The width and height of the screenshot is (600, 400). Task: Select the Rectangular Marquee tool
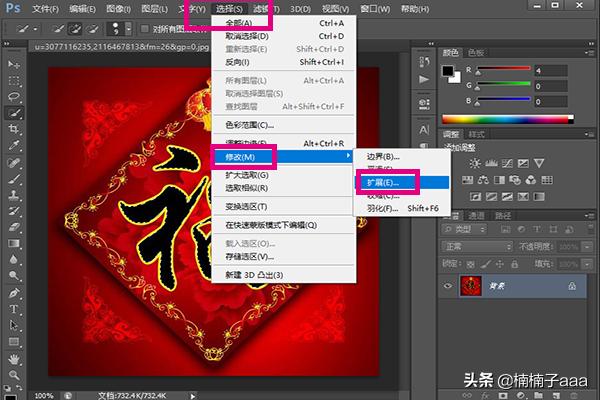[14, 81]
